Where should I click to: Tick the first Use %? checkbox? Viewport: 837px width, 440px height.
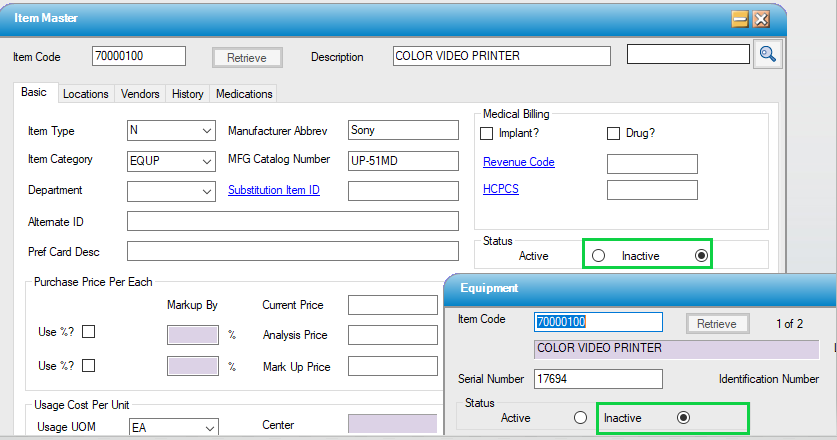coord(88,332)
